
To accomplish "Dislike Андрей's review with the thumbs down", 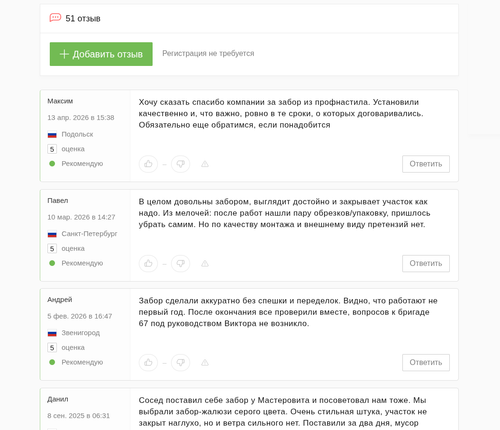I will tap(180, 363).
